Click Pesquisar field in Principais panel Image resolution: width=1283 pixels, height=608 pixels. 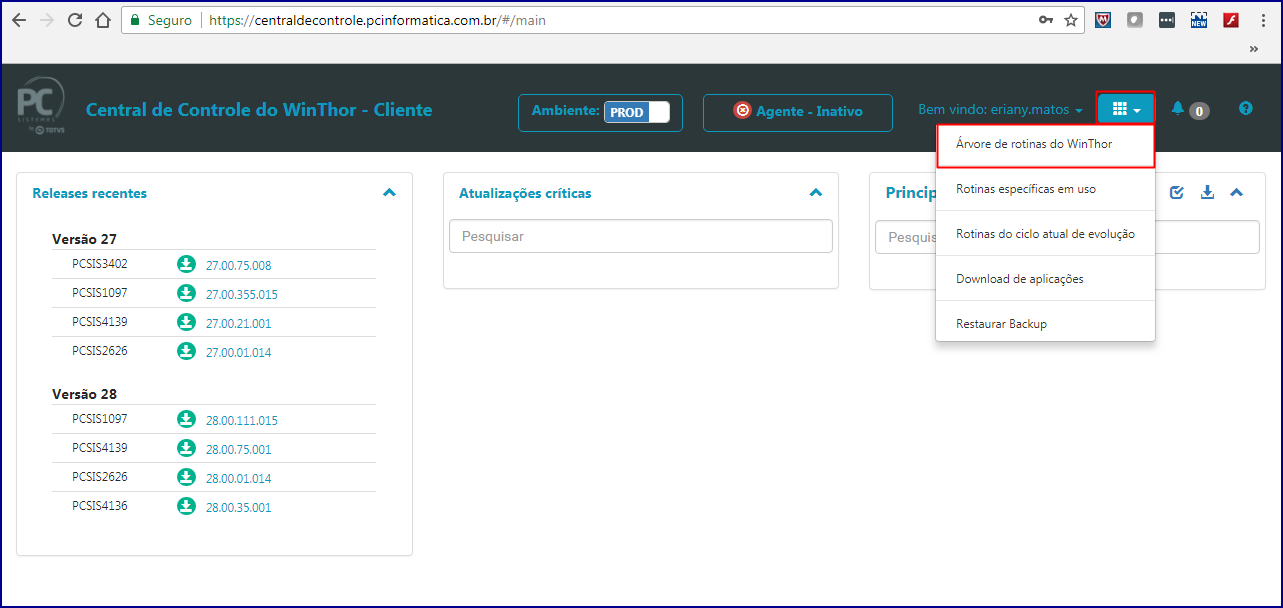1067,236
